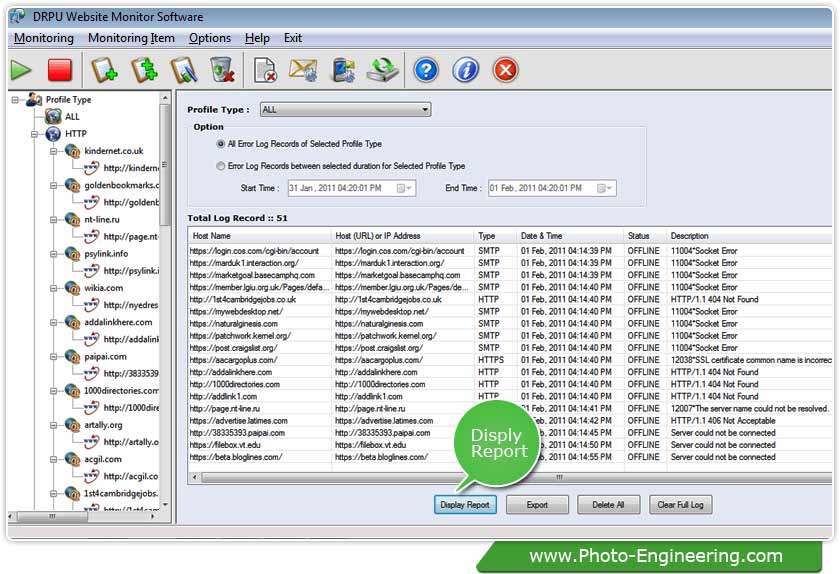
Task: Click the End Time date field
Action: tap(552, 188)
